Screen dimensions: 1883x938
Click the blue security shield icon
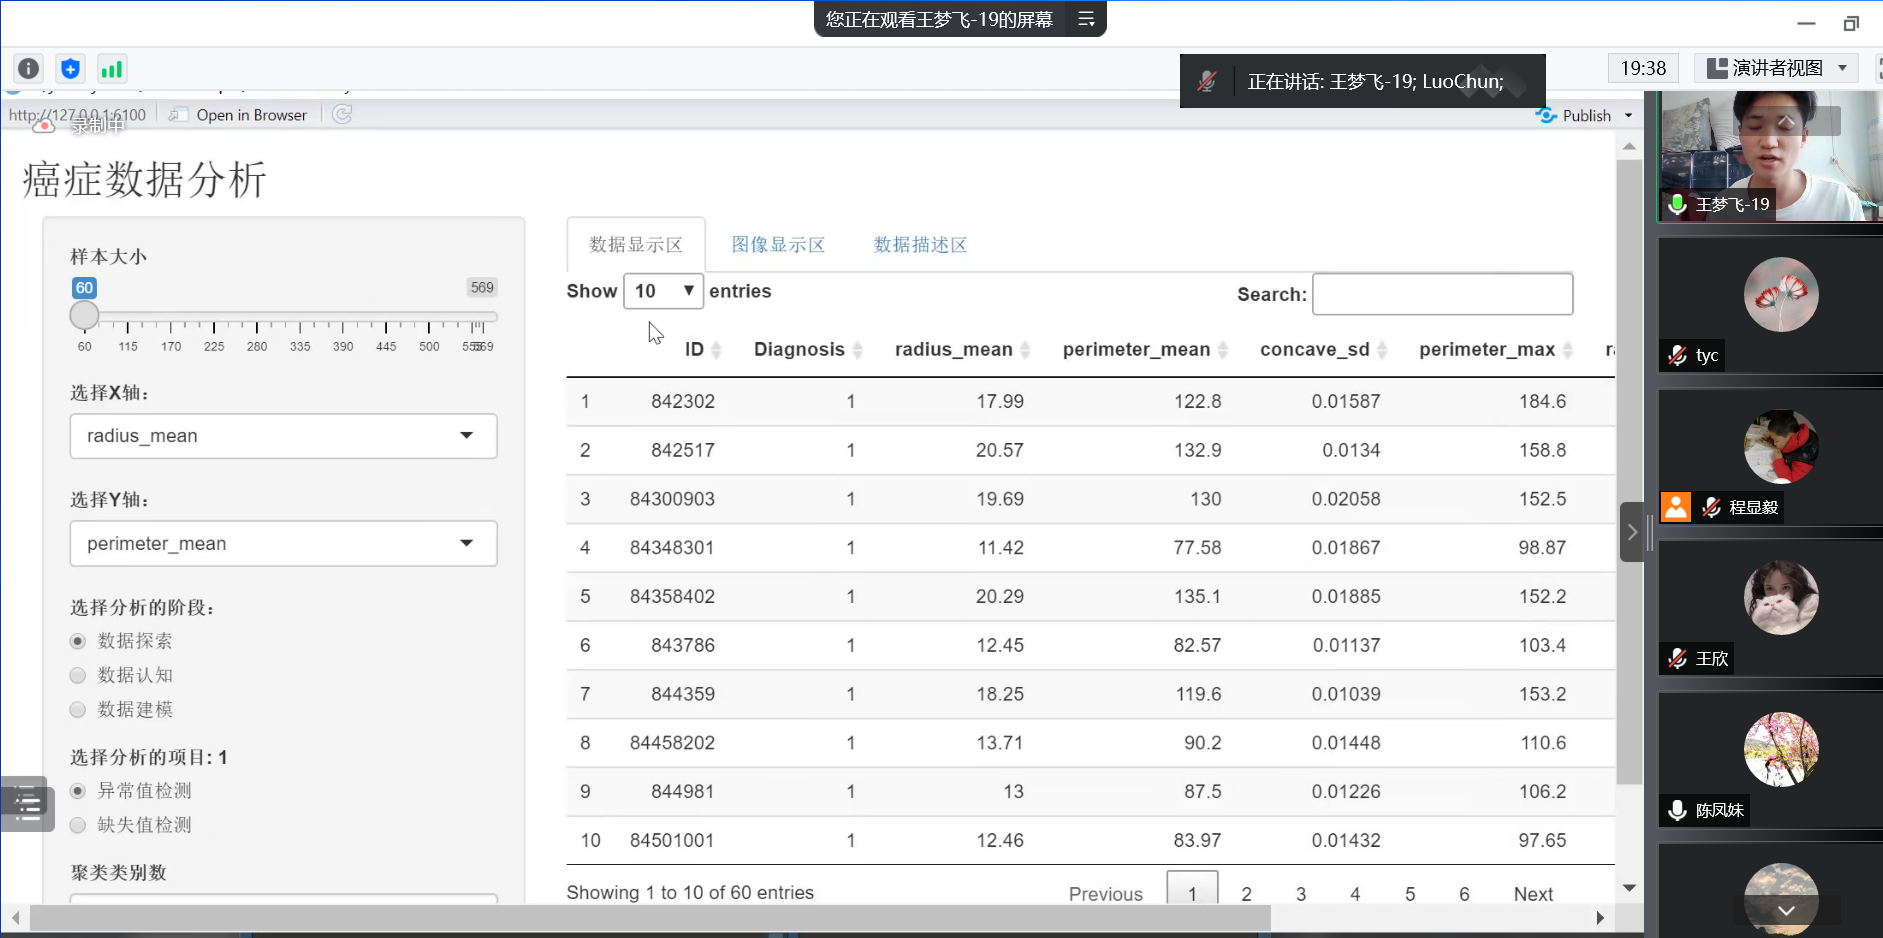pos(70,68)
